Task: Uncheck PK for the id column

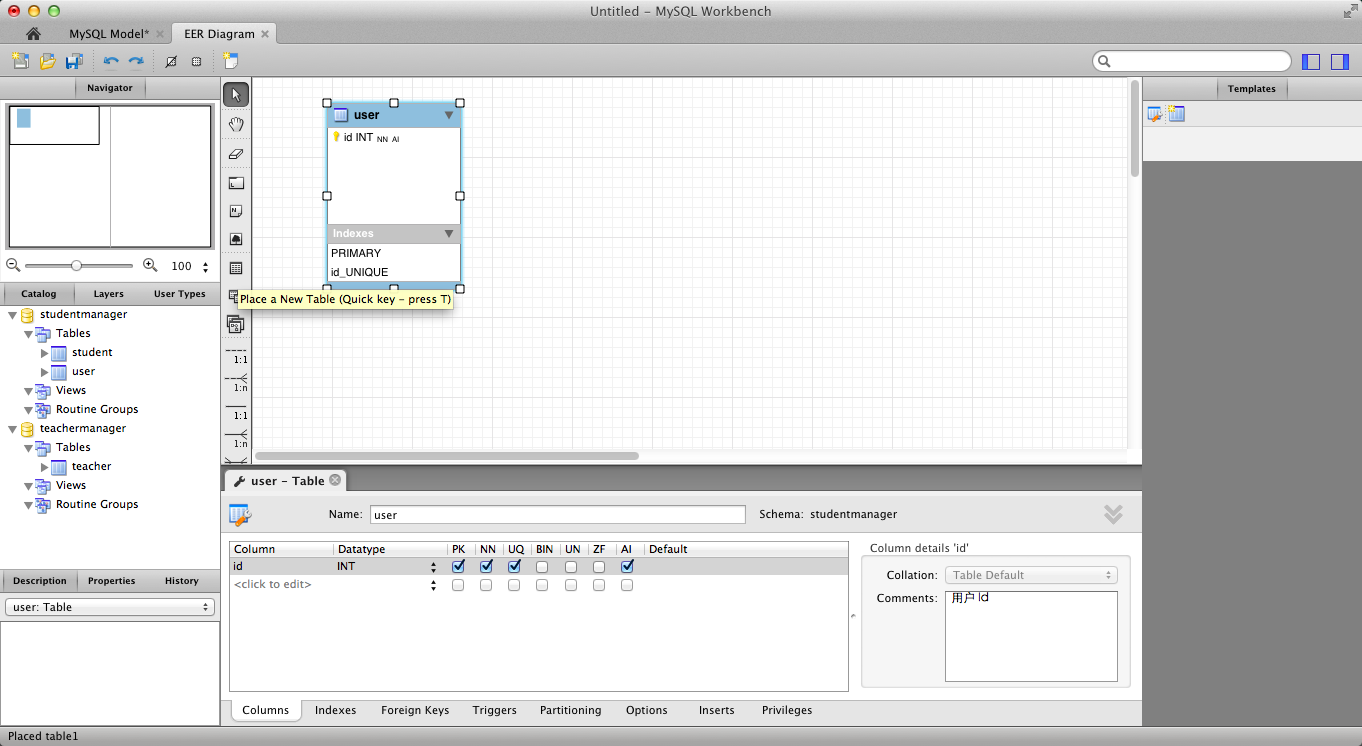Action: click(x=458, y=566)
